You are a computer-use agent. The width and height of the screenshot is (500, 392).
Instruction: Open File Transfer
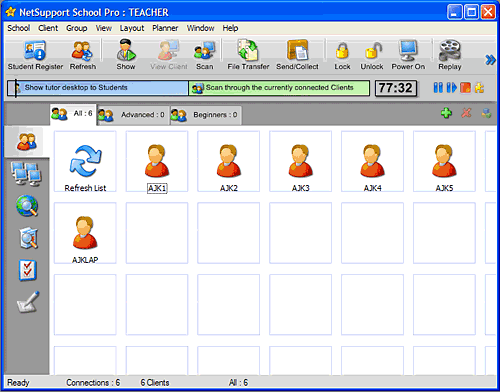[x=248, y=55]
